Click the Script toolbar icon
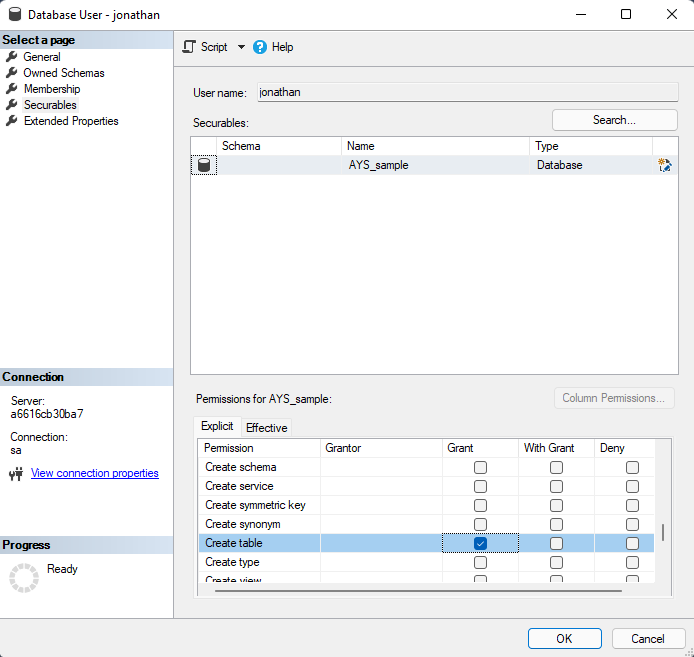 pyautogui.click(x=189, y=47)
